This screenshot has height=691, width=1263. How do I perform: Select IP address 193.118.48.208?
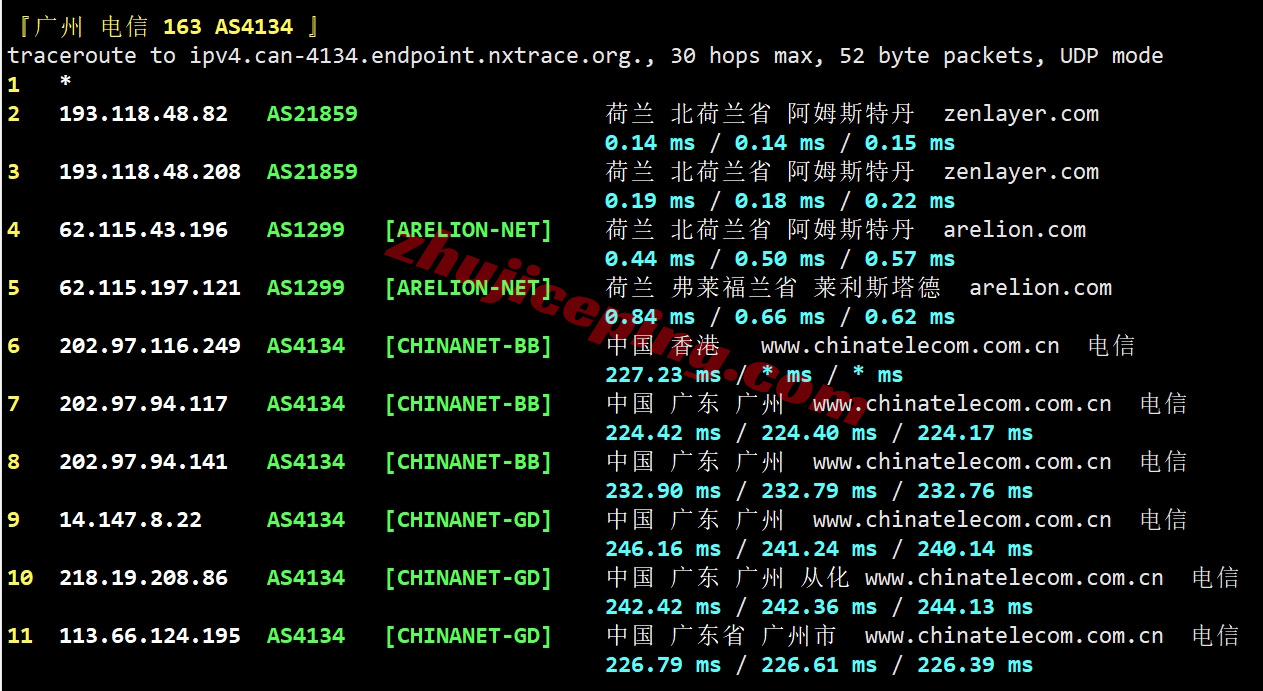click(x=150, y=172)
